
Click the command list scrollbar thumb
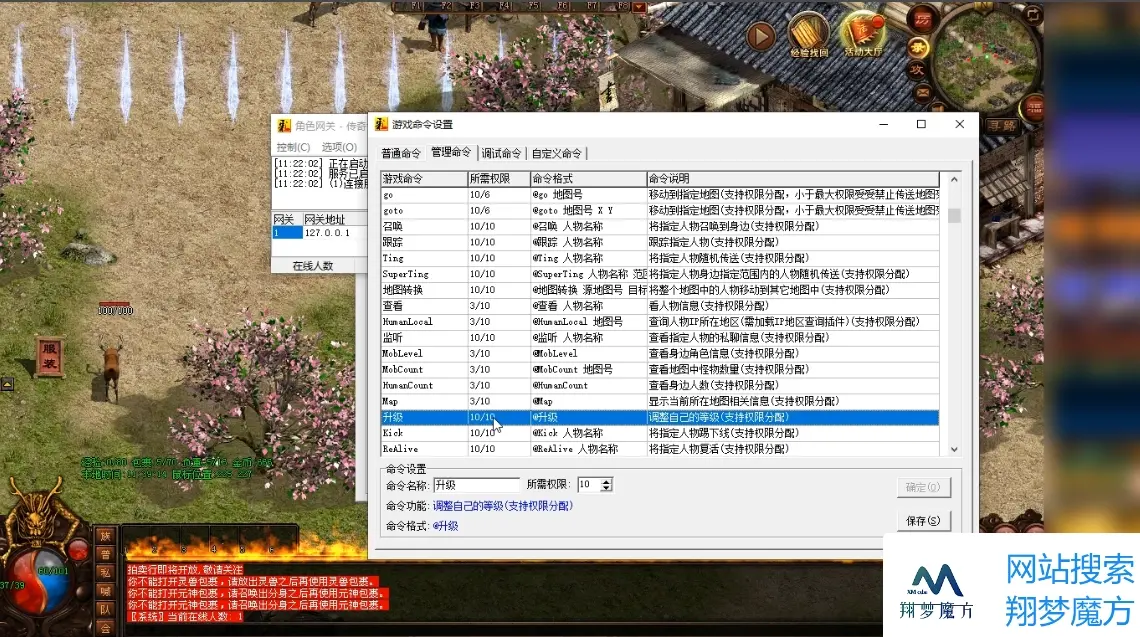click(954, 216)
